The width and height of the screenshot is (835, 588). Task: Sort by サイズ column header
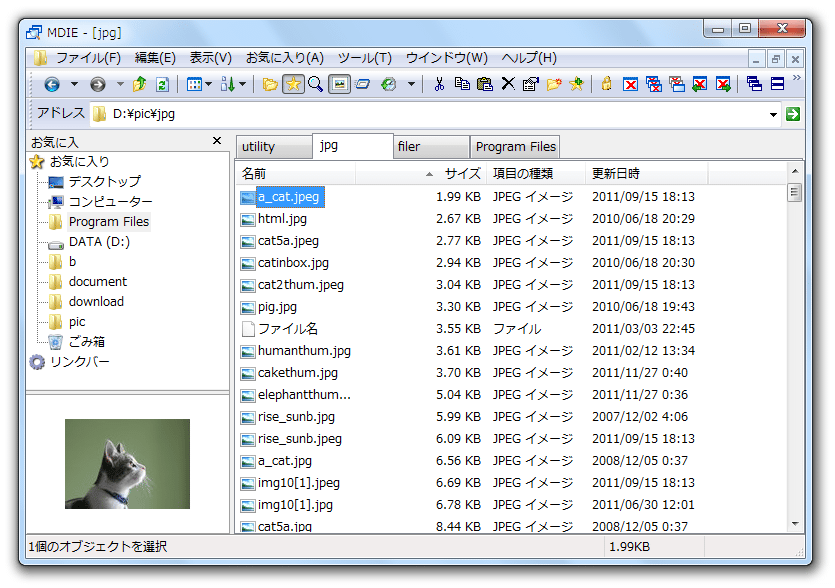pyautogui.click(x=421, y=174)
